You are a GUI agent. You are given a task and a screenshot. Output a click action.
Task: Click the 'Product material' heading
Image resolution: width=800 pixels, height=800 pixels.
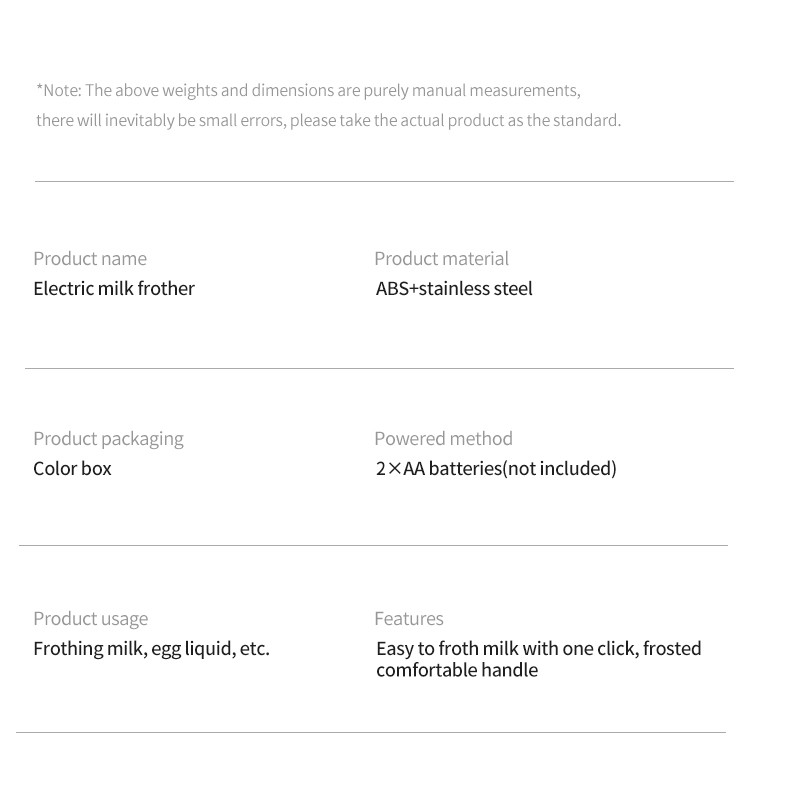click(441, 259)
